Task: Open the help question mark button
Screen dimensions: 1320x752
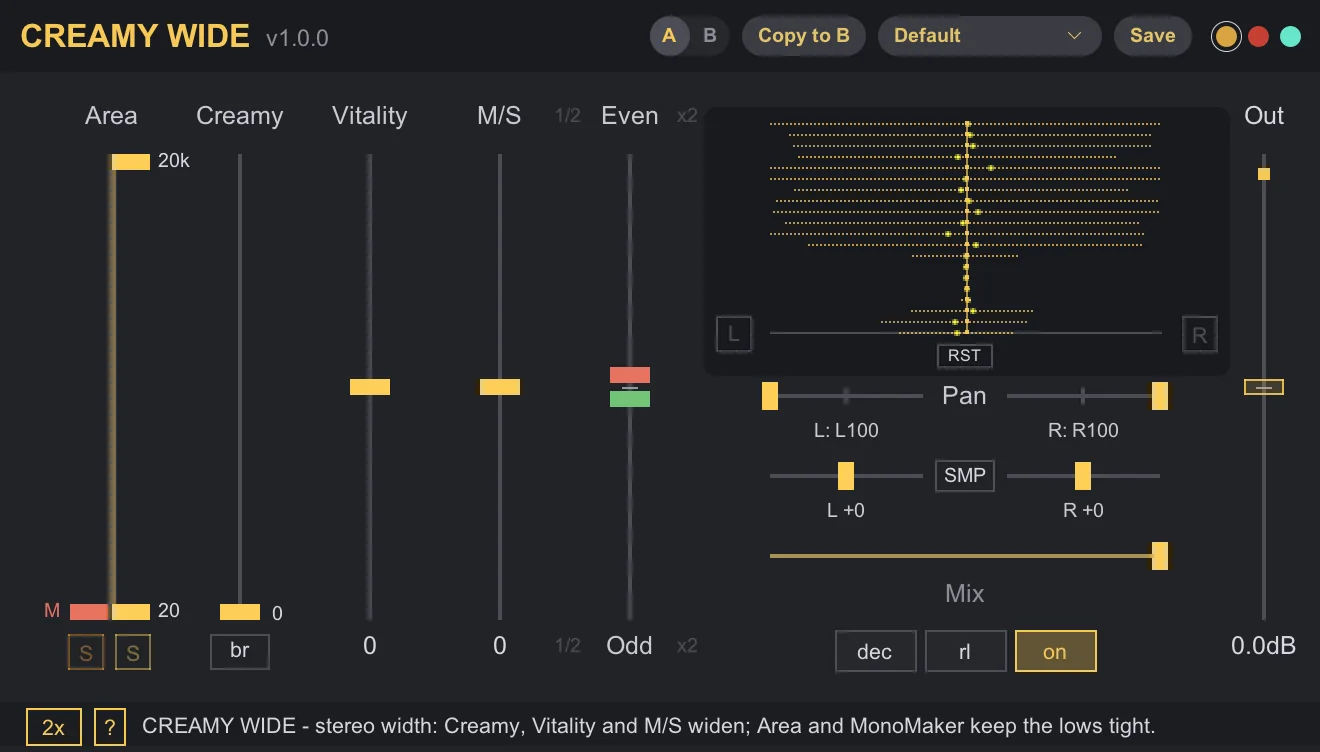Action: [x=110, y=727]
